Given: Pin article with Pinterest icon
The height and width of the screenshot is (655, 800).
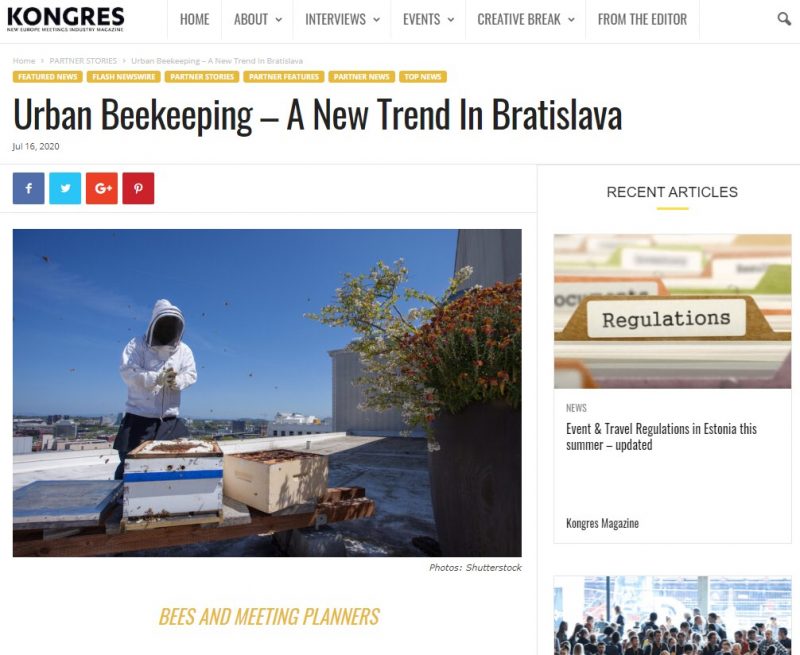Looking at the screenshot, I should coord(138,188).
